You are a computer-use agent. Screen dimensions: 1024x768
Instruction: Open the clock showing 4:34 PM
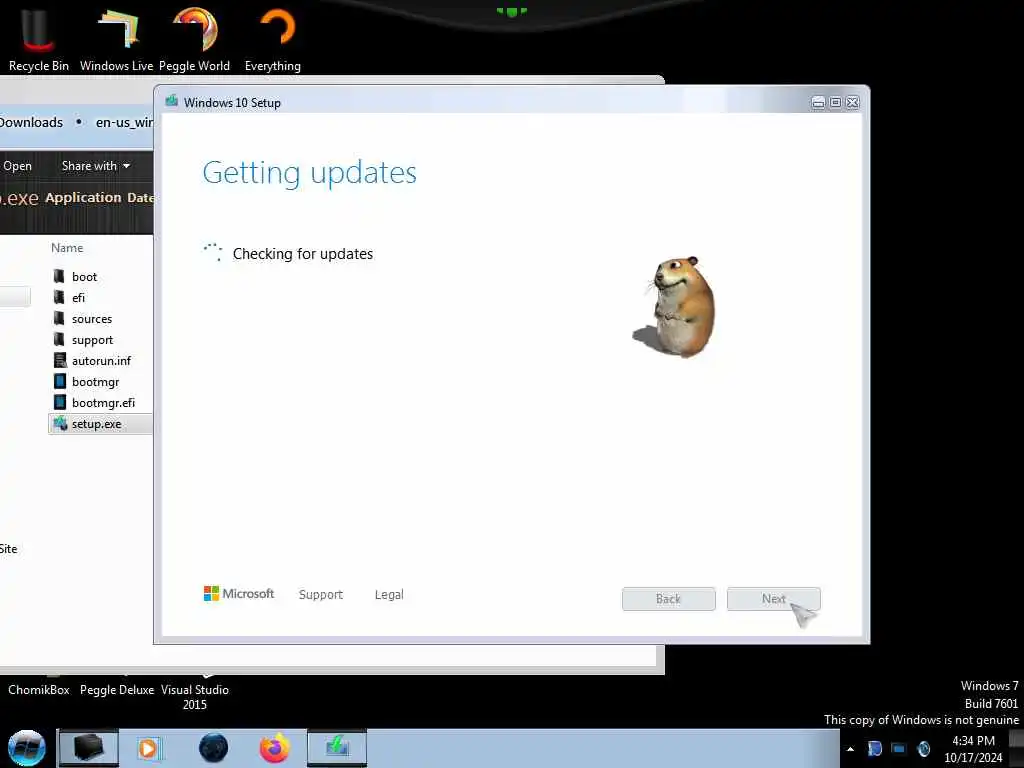point(973,748)
